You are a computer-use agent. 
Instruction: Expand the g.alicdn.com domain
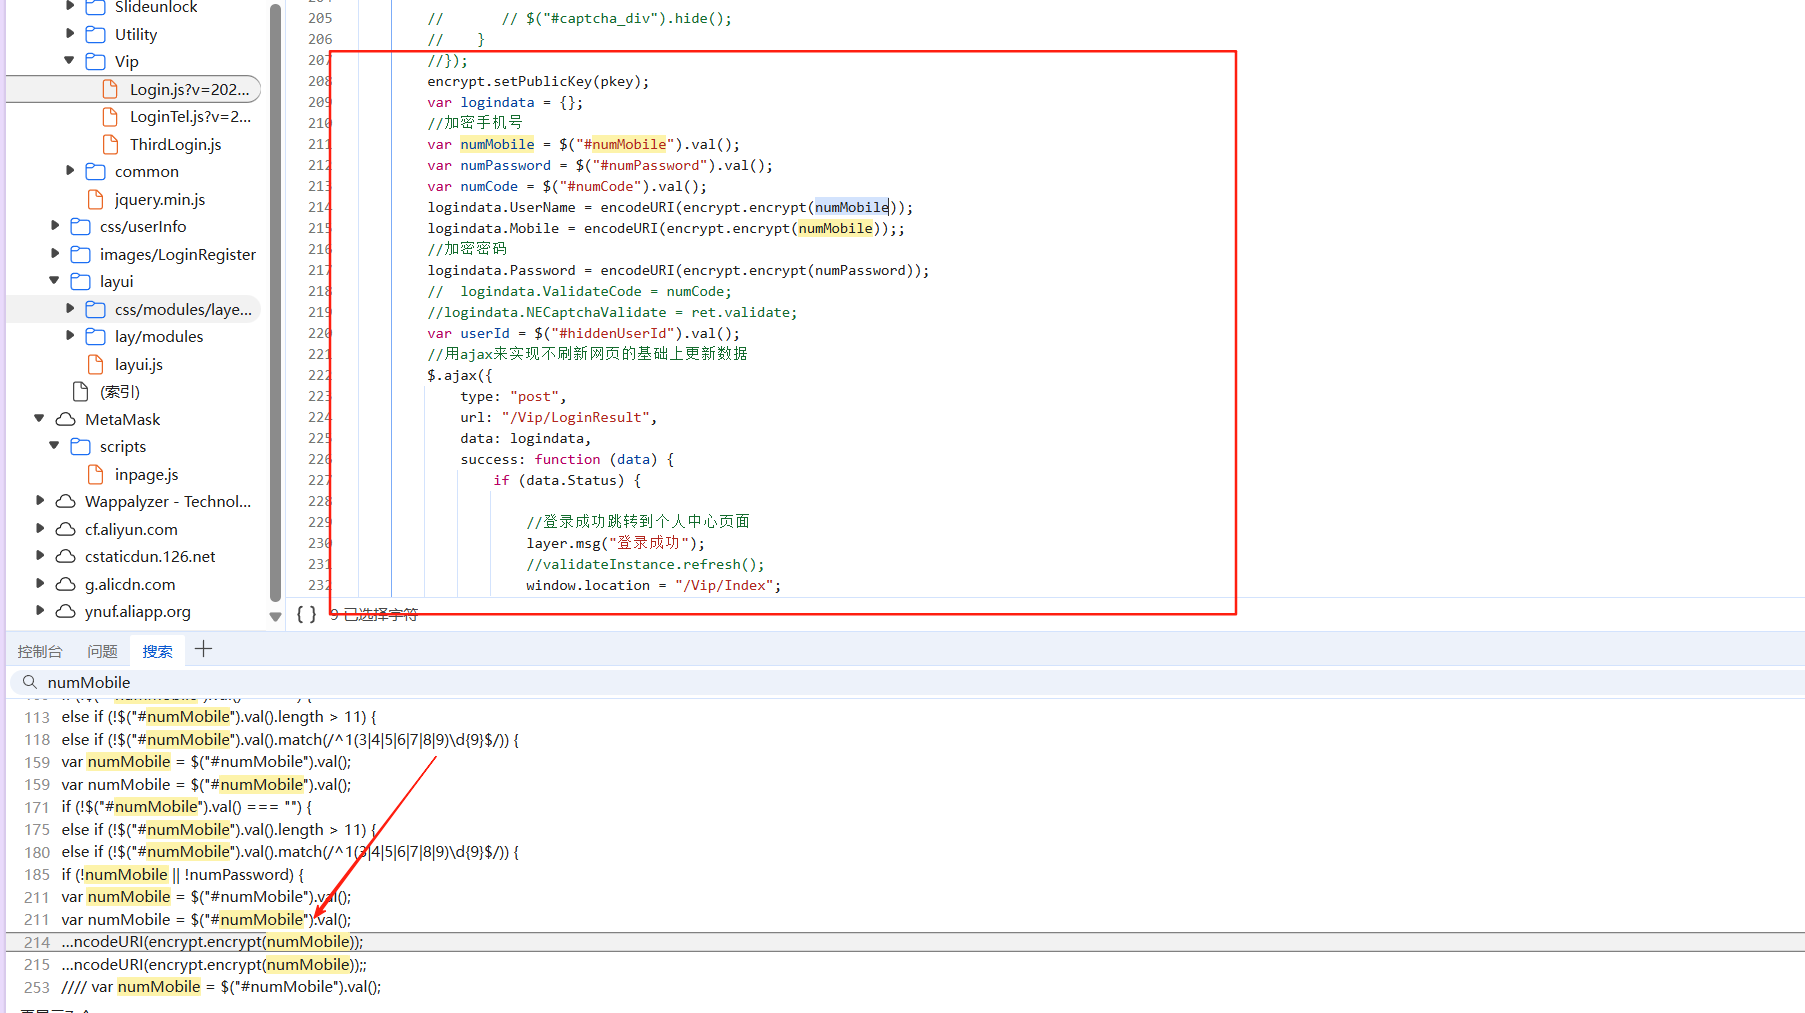click(39, 584)
